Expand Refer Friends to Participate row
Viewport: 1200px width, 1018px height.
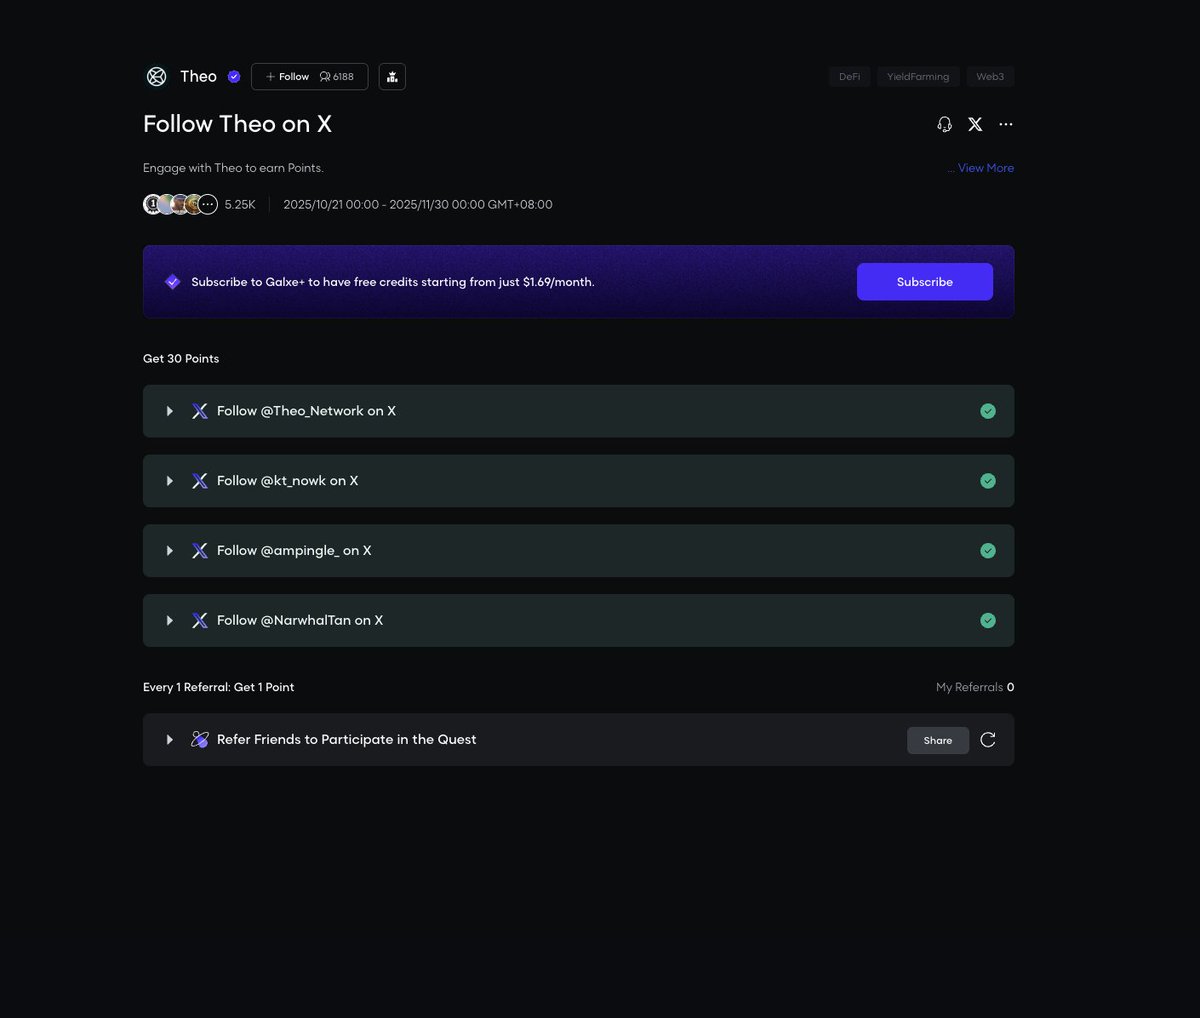click(x=170, y=740)
